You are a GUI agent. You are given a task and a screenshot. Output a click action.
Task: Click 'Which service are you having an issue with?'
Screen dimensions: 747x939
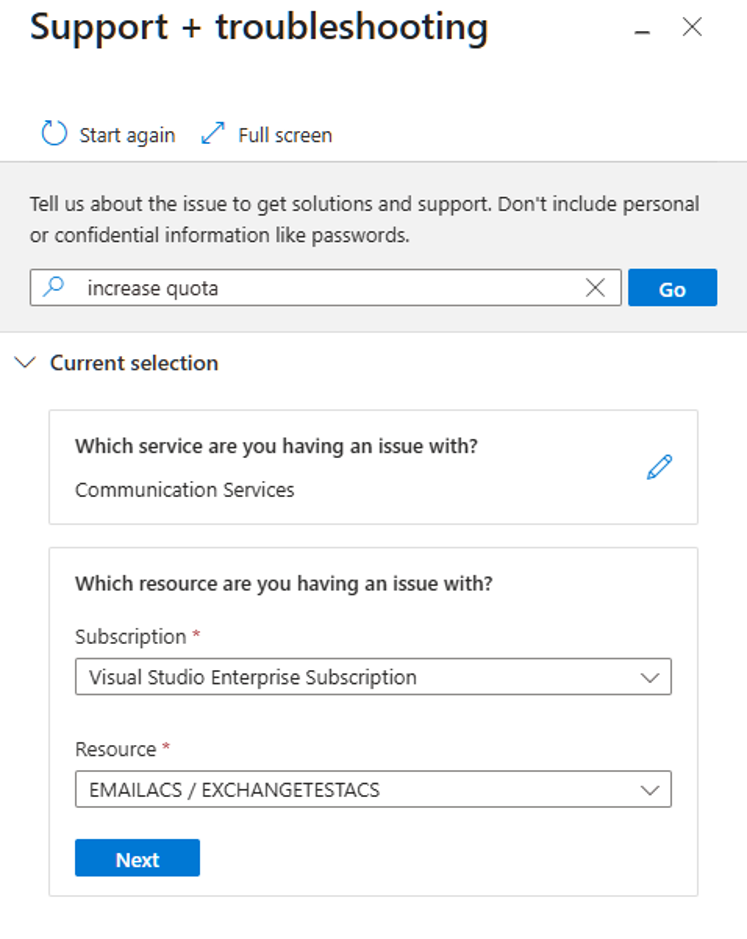pyautogui.click(x=276, y=446)
